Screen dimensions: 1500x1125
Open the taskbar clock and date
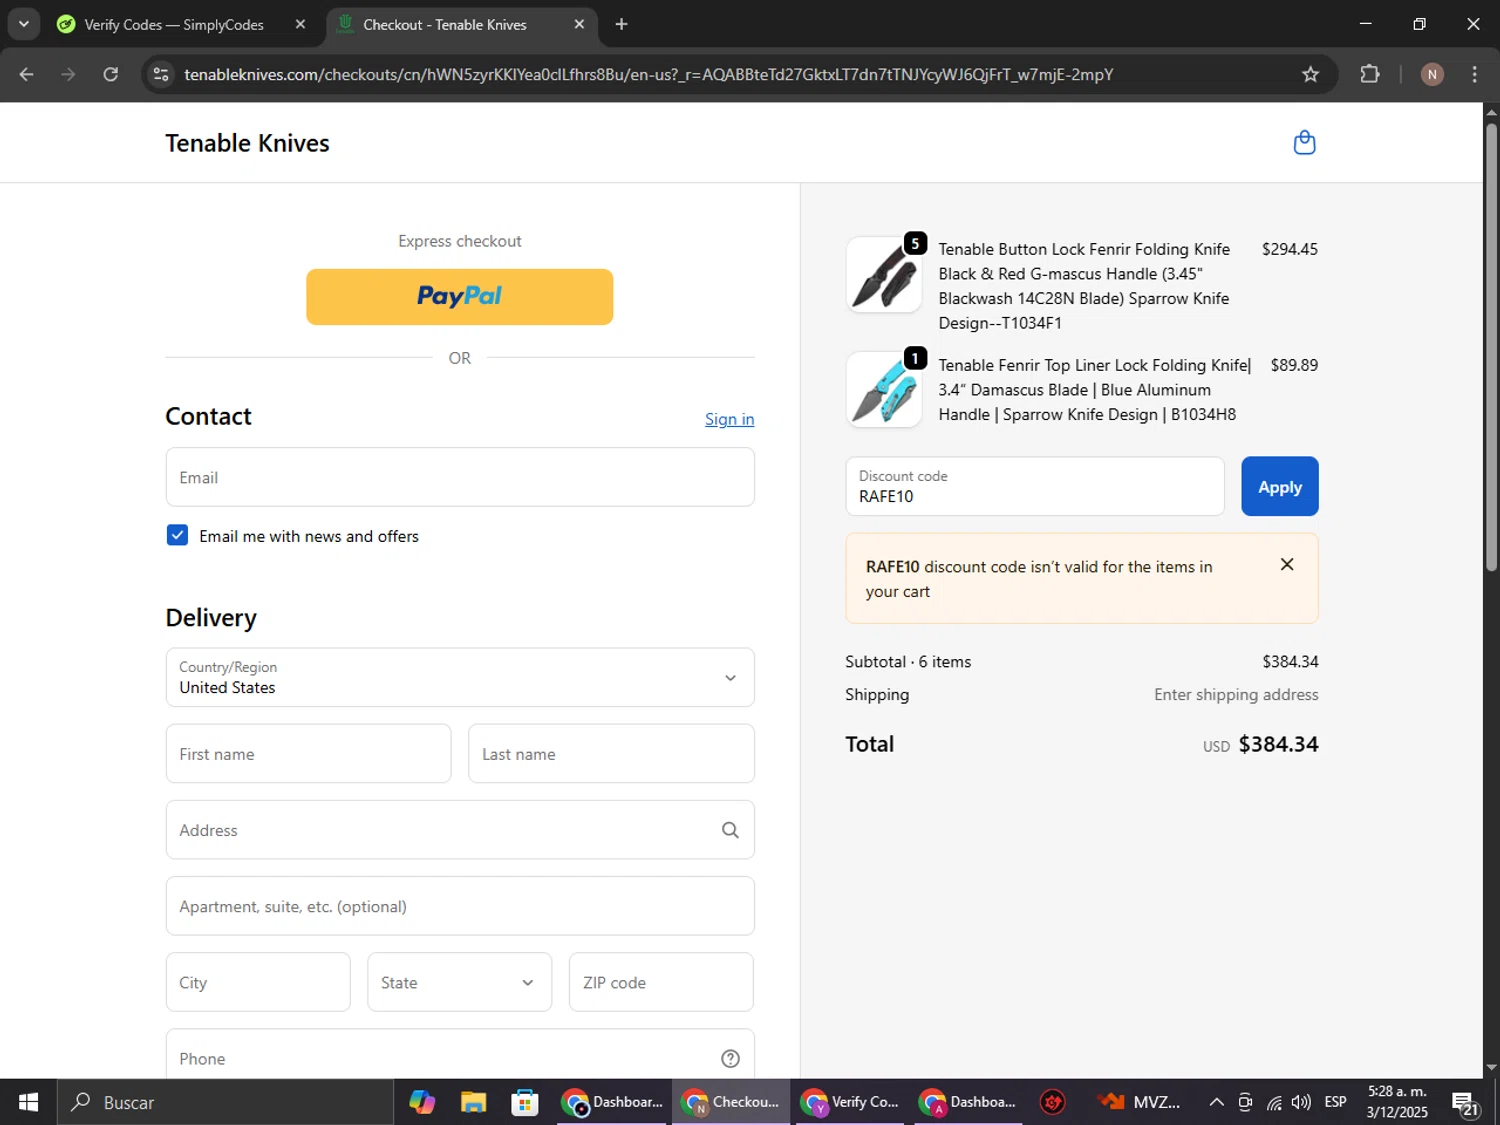(x=1397, y=1102)
